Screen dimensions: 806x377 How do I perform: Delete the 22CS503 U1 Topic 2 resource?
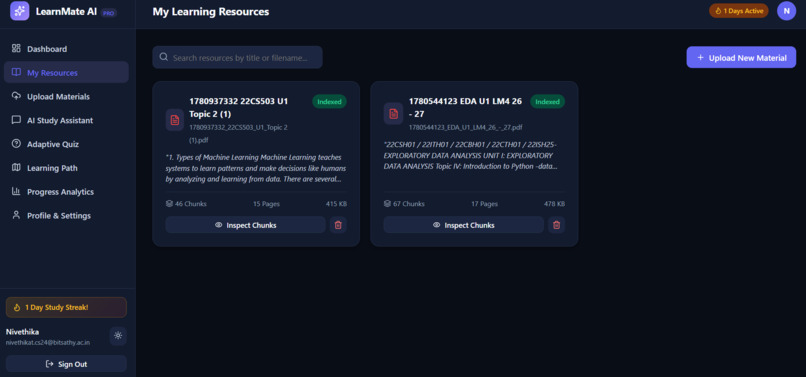[x=338, y=225]
